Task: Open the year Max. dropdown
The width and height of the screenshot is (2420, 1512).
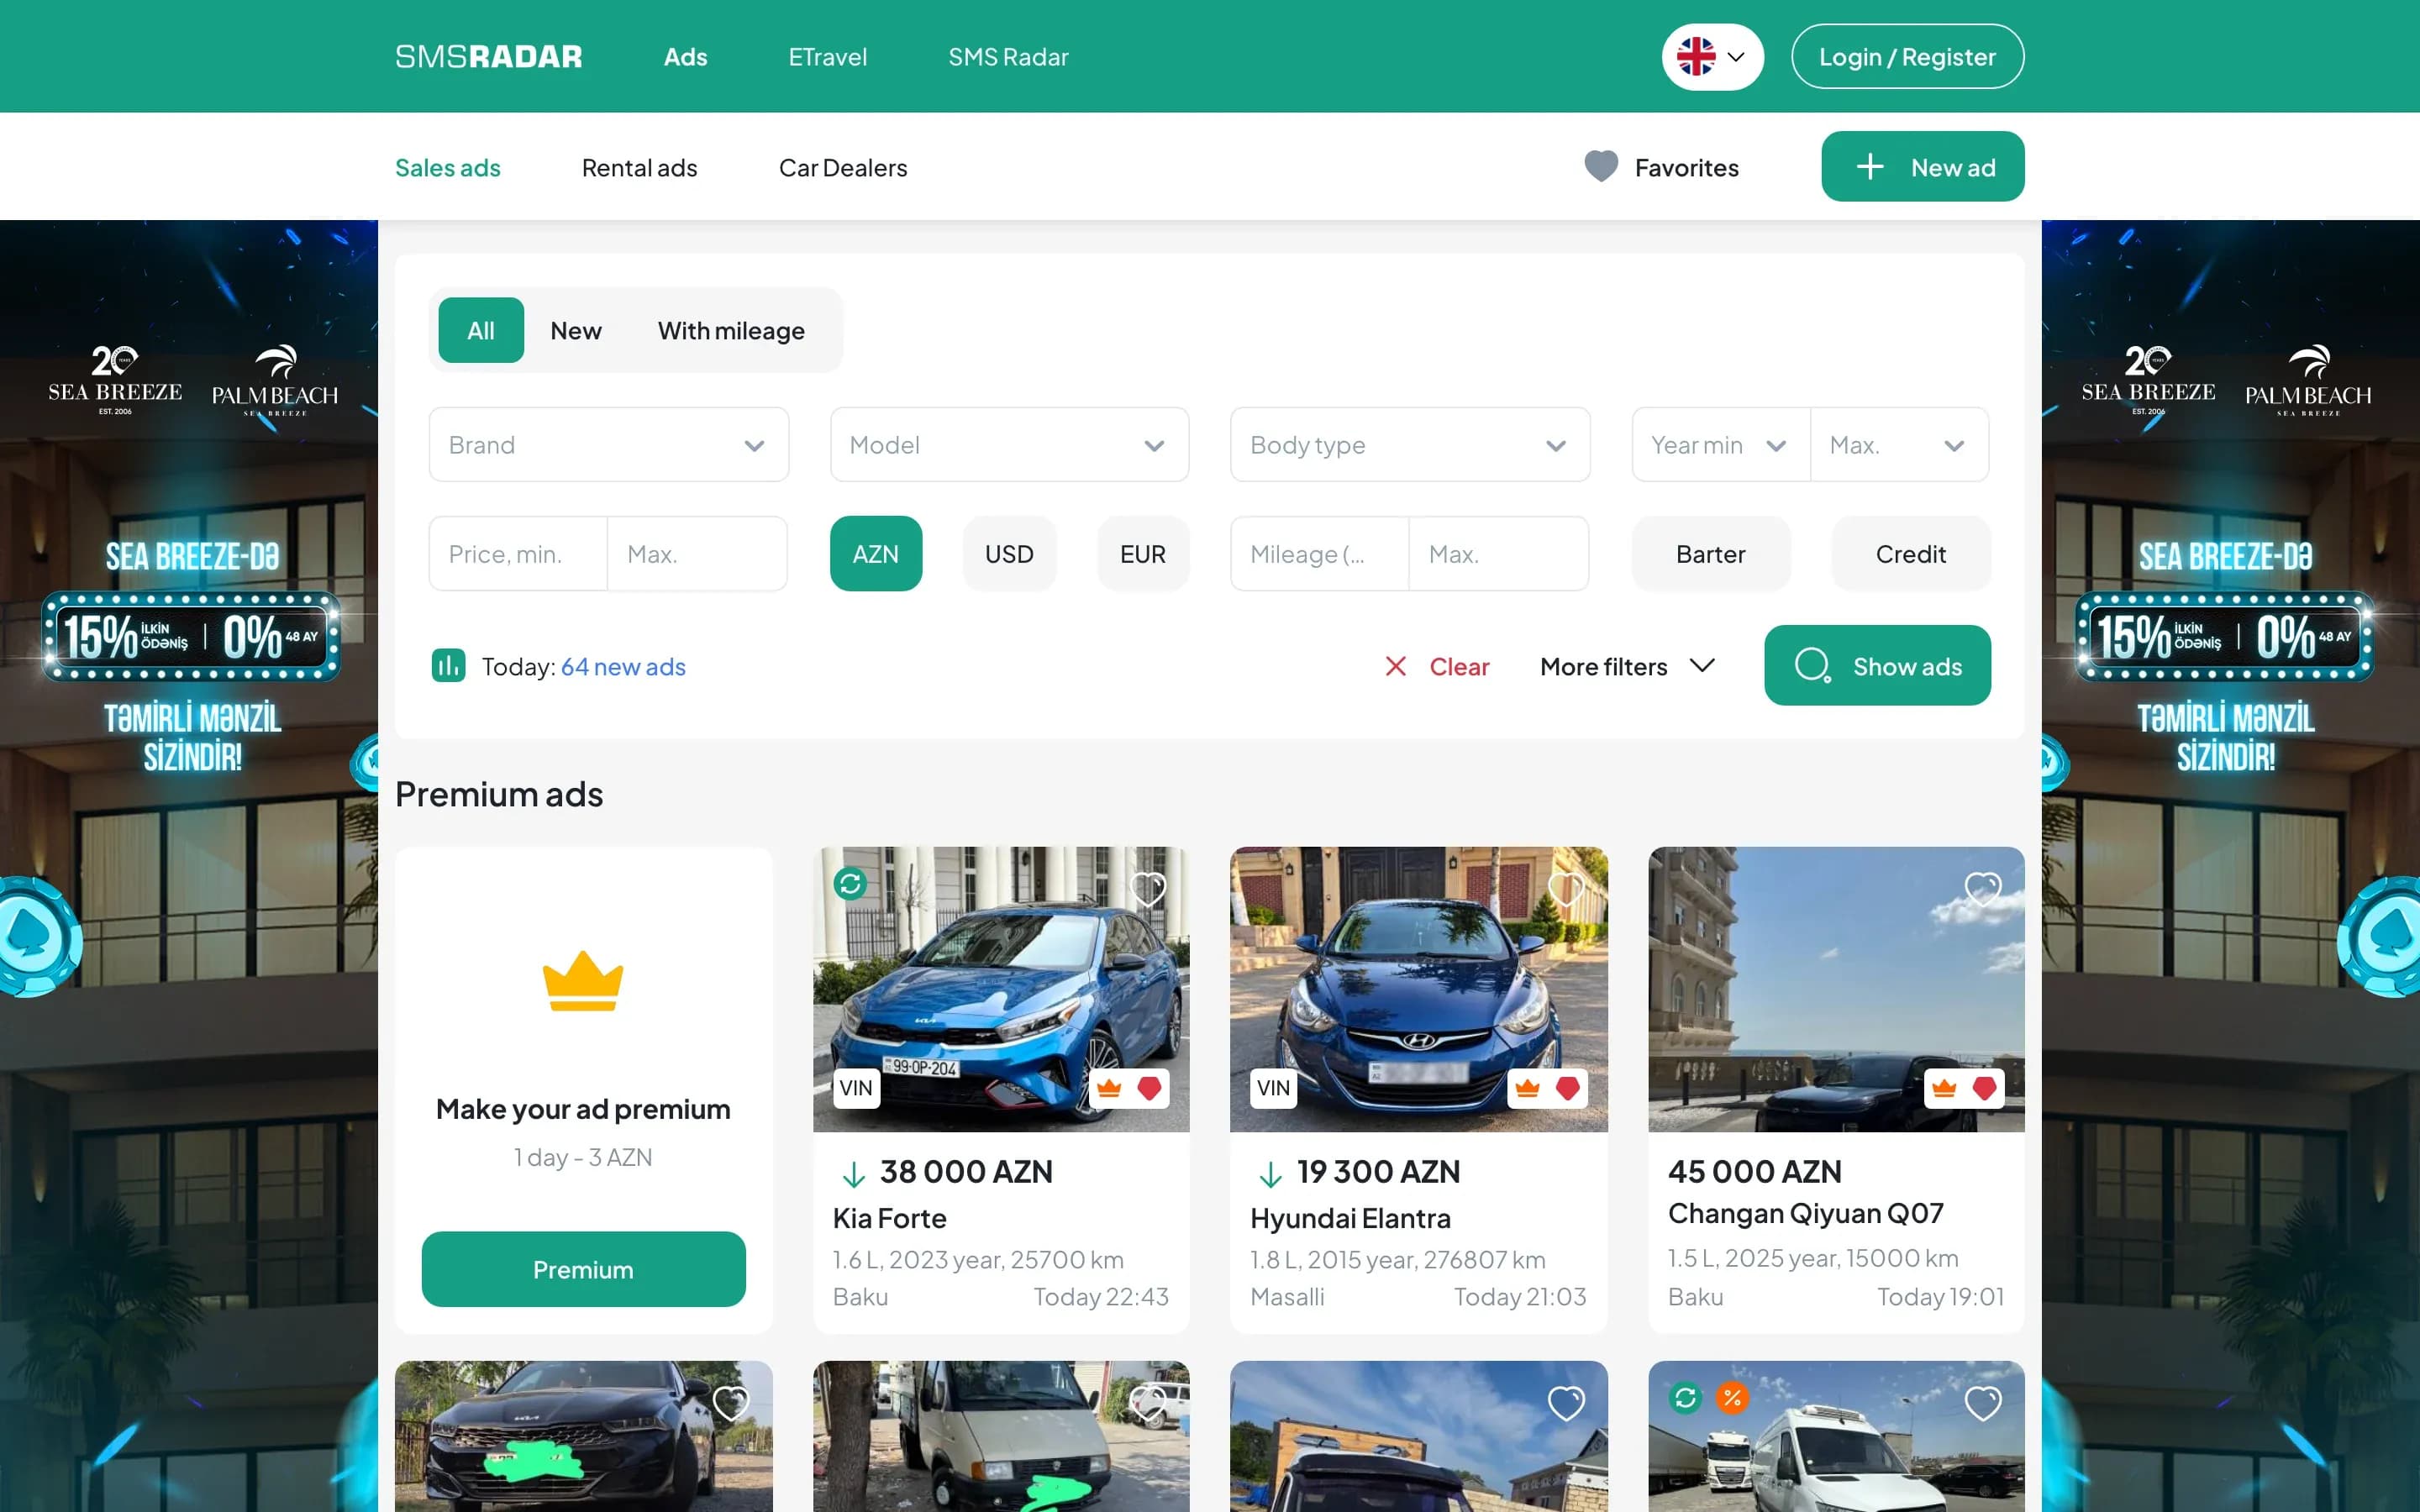Action: [1899, 445]
